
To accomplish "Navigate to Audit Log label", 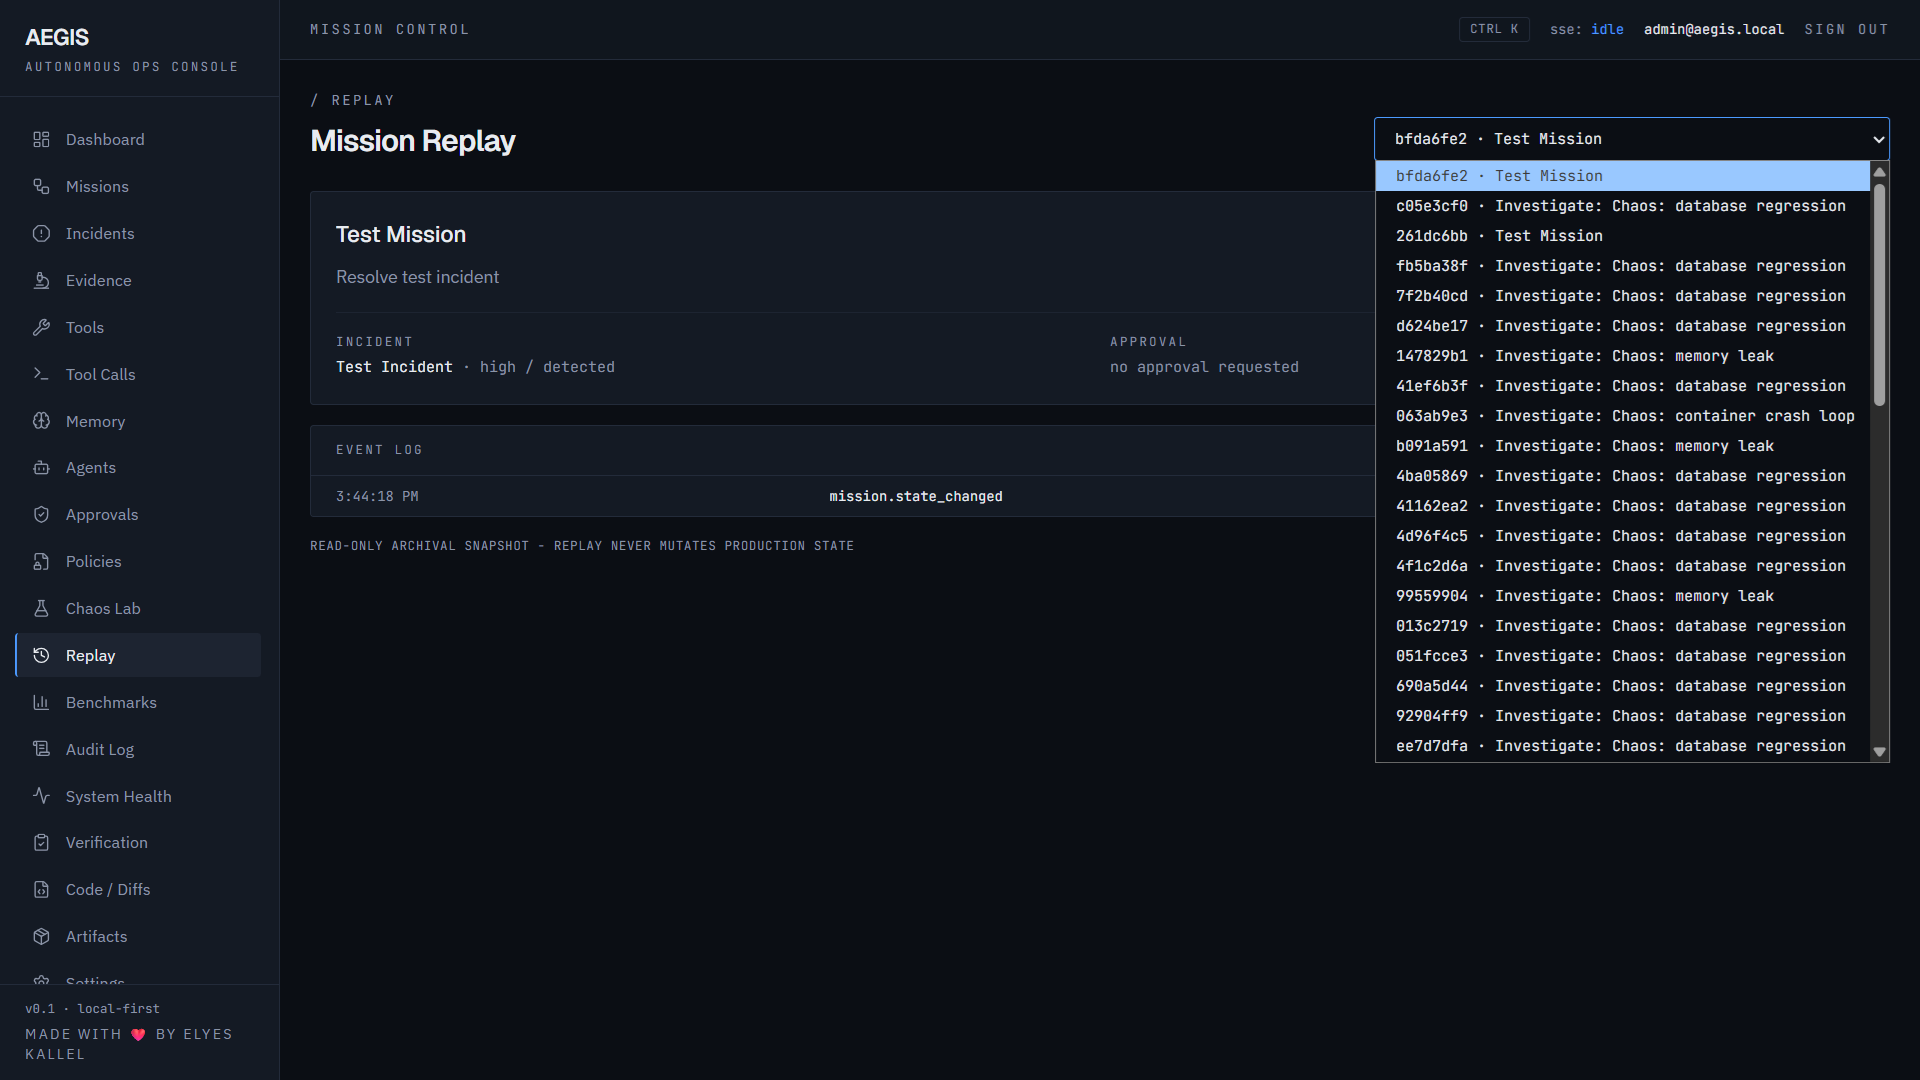I will (100, 750).
